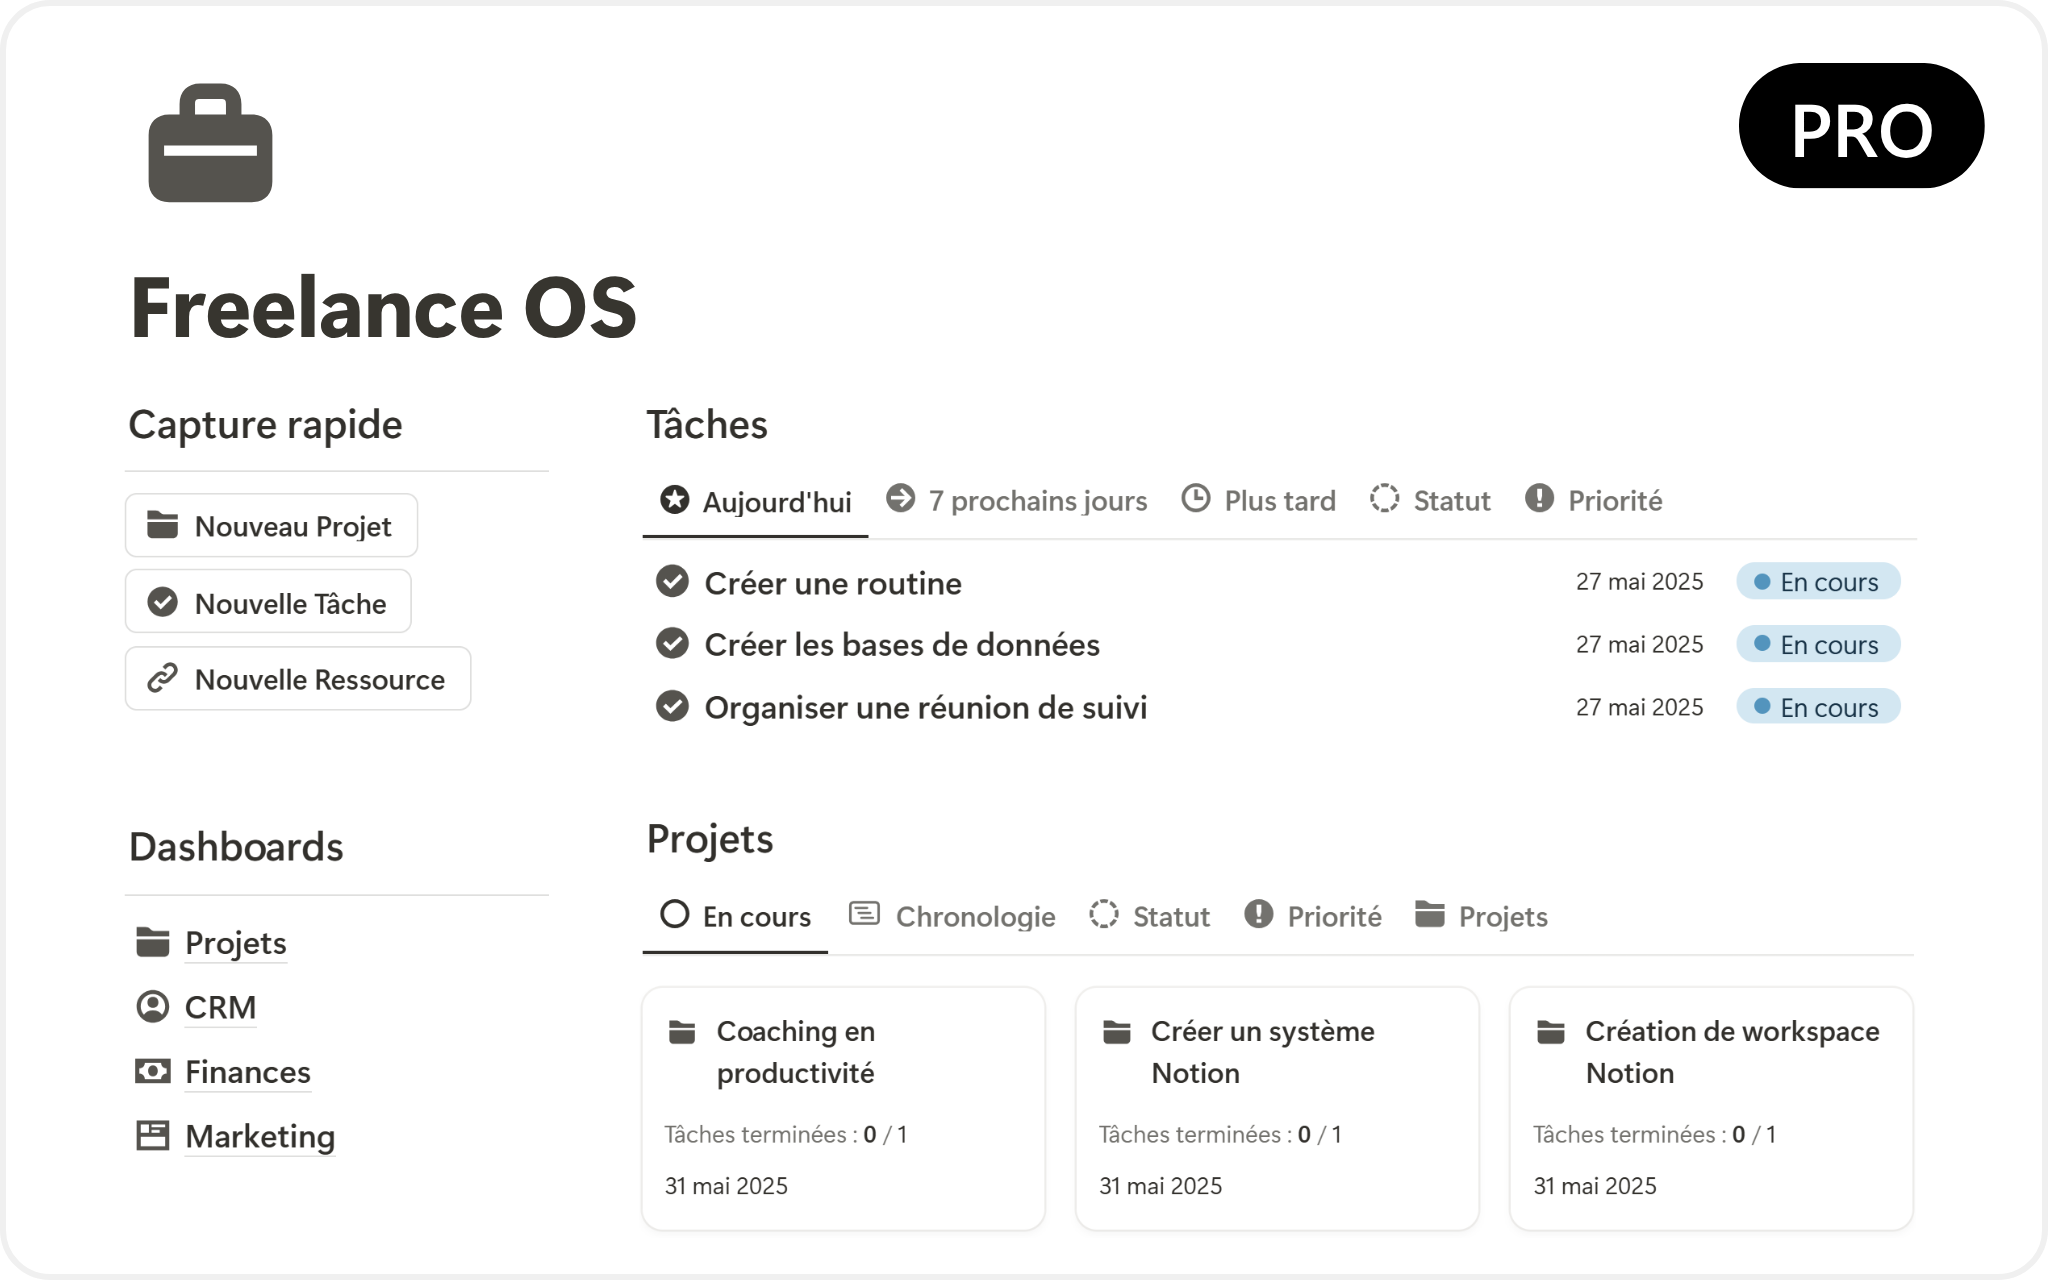The width and height of the screenshot is (2048, 1280).
Task: Select the Priorité tab in Tâches
Action: pos(1594,500)
